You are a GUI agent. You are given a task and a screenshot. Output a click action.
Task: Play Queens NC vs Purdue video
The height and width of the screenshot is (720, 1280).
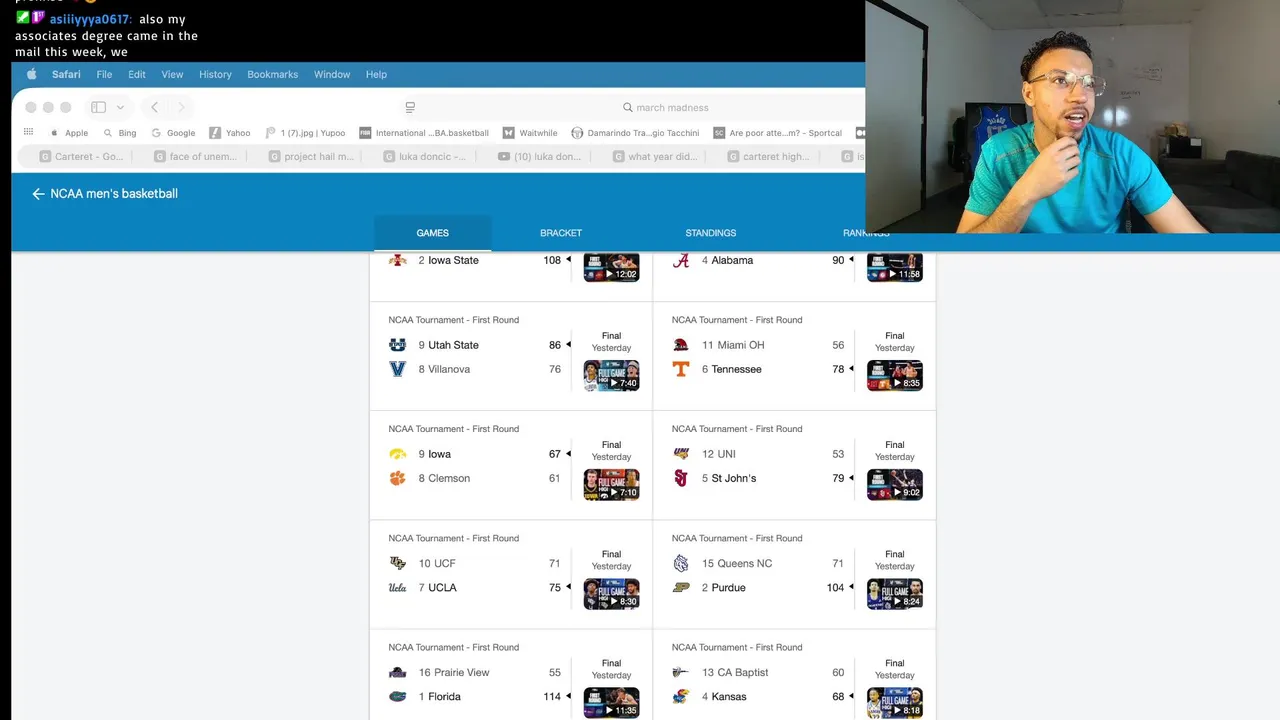point(895,593)
